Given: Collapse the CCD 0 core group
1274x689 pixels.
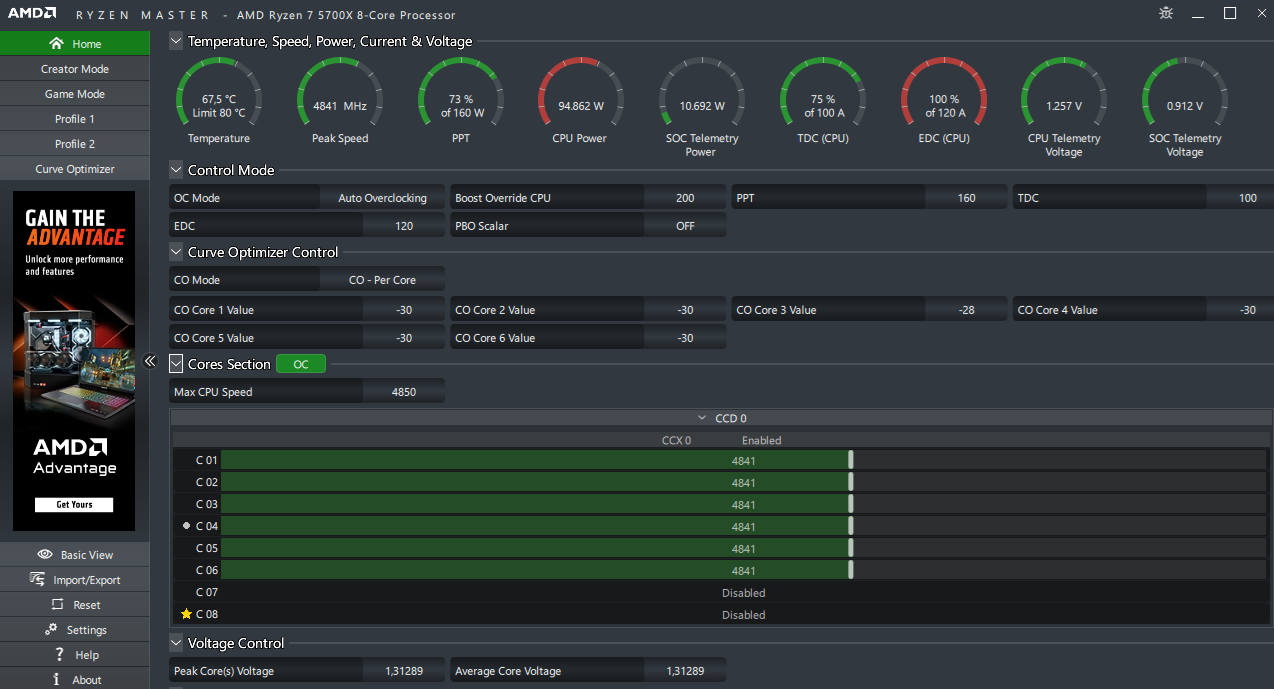Looking at the screenshot, I should point(702,418).
